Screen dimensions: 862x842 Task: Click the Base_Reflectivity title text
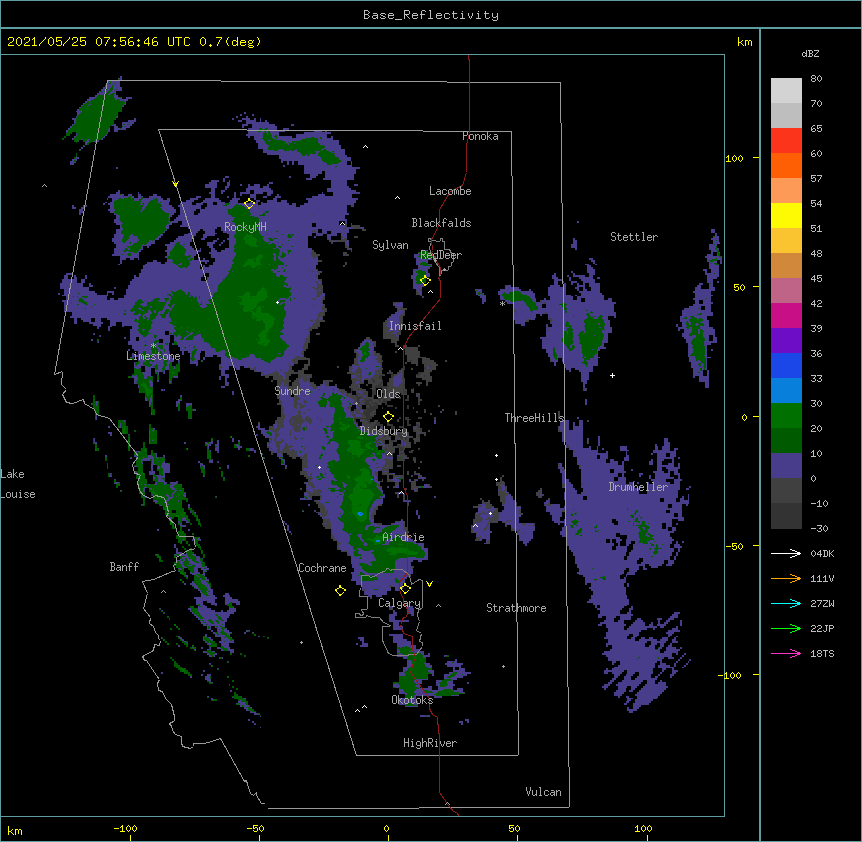431,15
